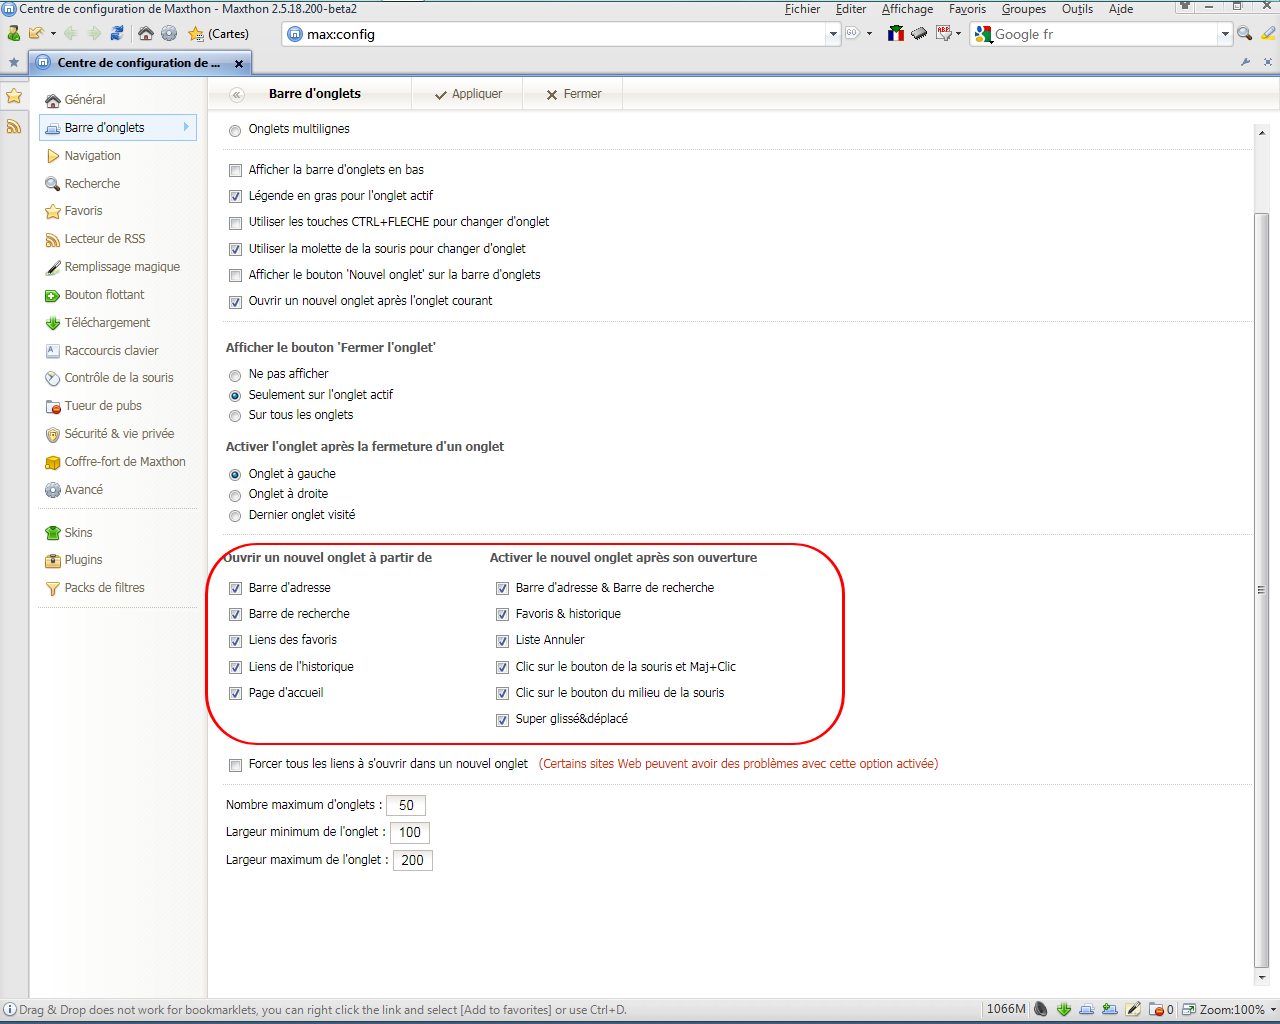Click the highlighter icon at toolbar end
1280x1024 pixels.
[1268, 33]
